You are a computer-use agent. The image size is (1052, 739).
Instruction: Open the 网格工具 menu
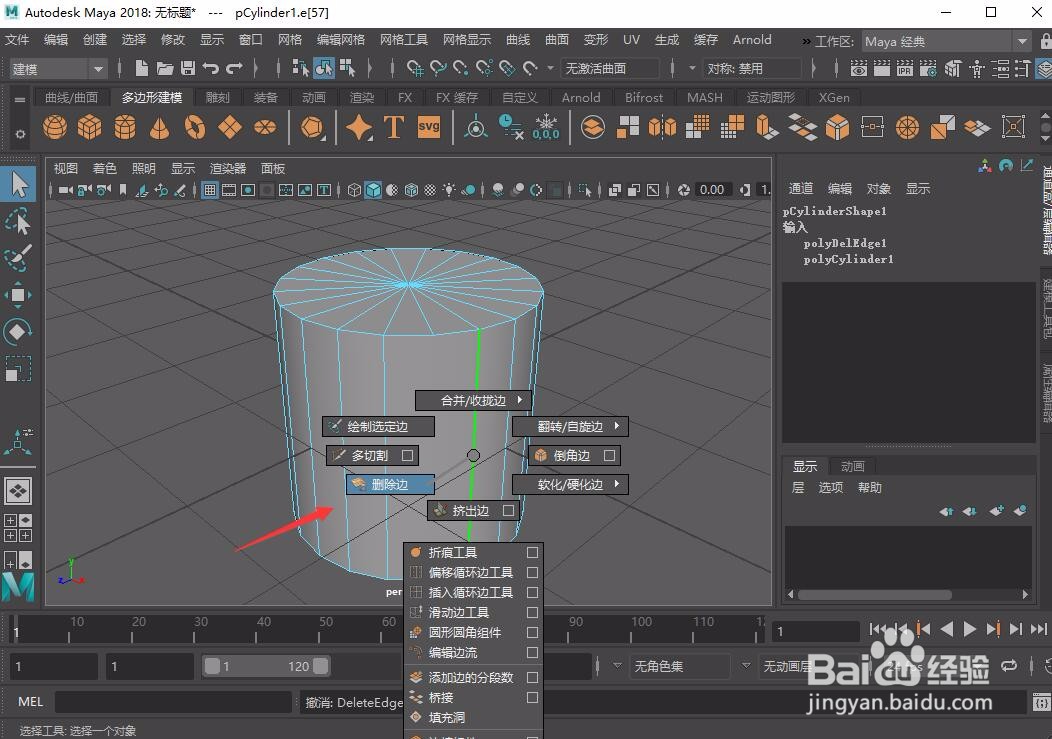pyautogui.click(x=404, y=40)
